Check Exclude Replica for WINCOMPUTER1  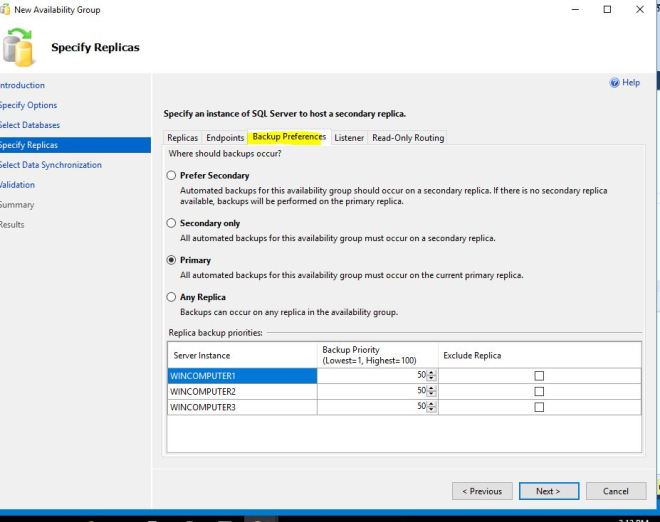pos(539,376)
